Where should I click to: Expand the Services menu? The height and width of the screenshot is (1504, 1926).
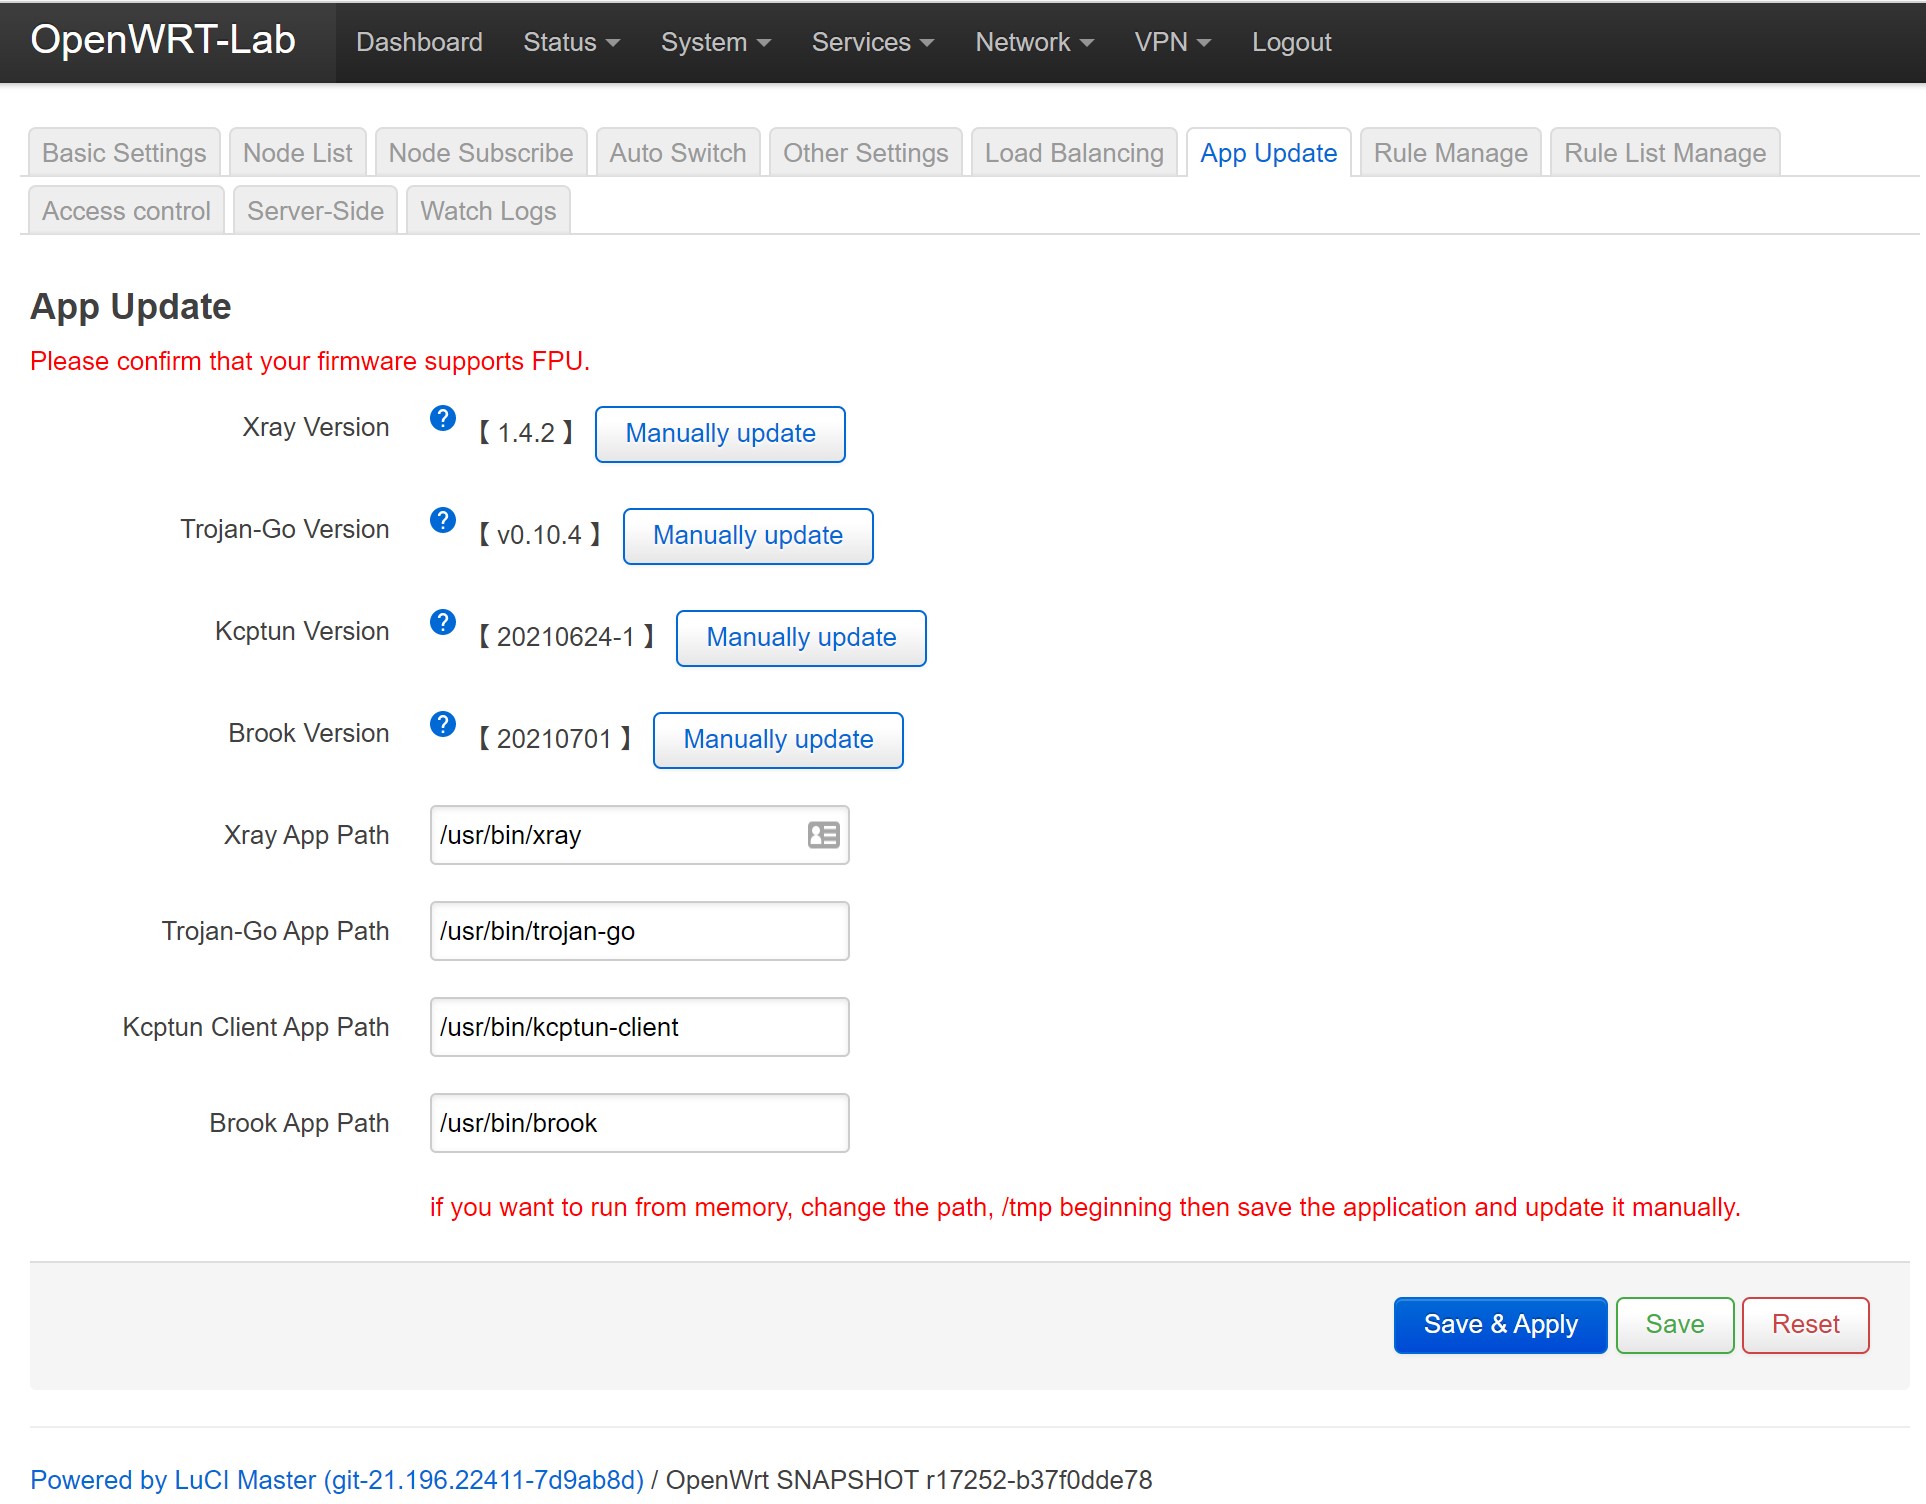(872, 42)
